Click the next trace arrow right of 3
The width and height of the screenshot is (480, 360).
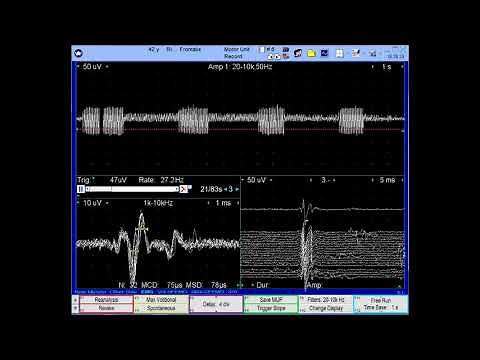click(x=237, y=189)
